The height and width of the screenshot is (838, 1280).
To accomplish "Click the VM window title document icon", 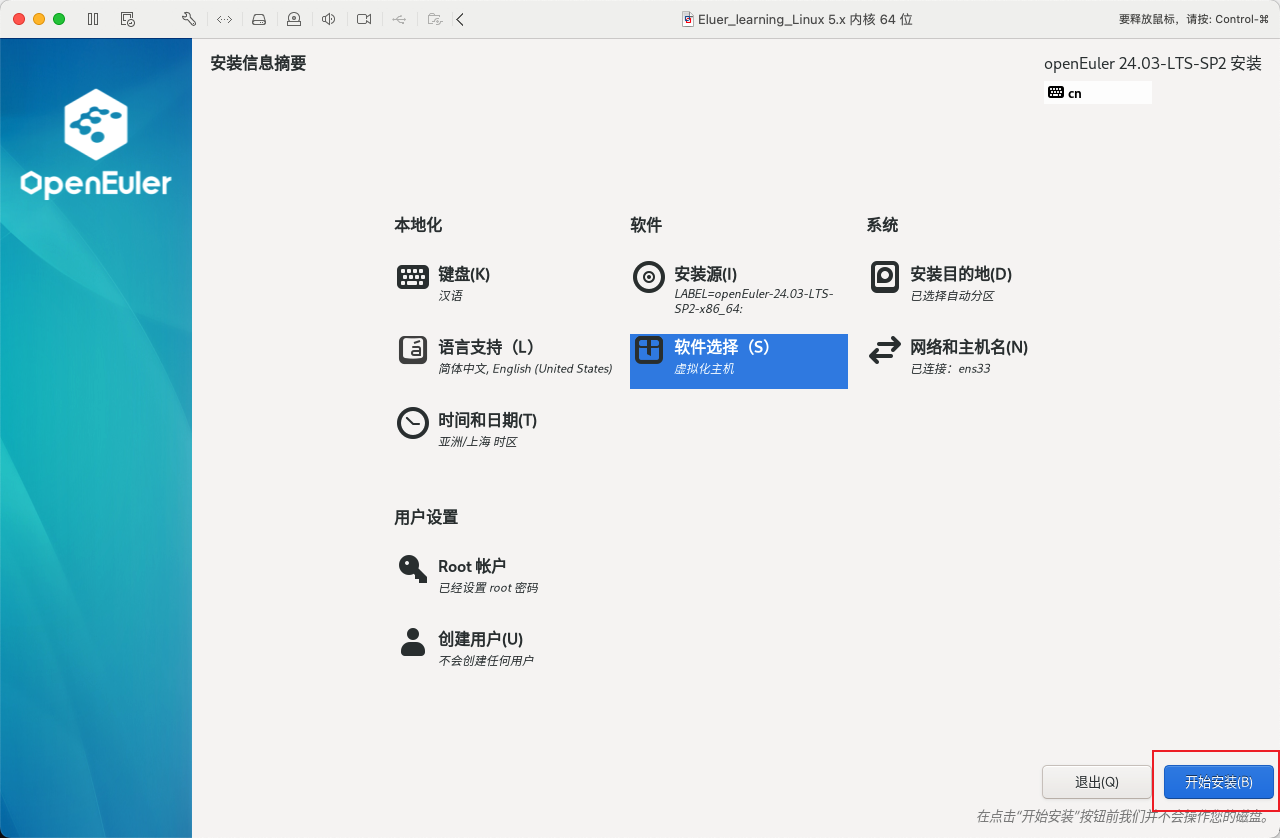I will (x=688, y=19).
